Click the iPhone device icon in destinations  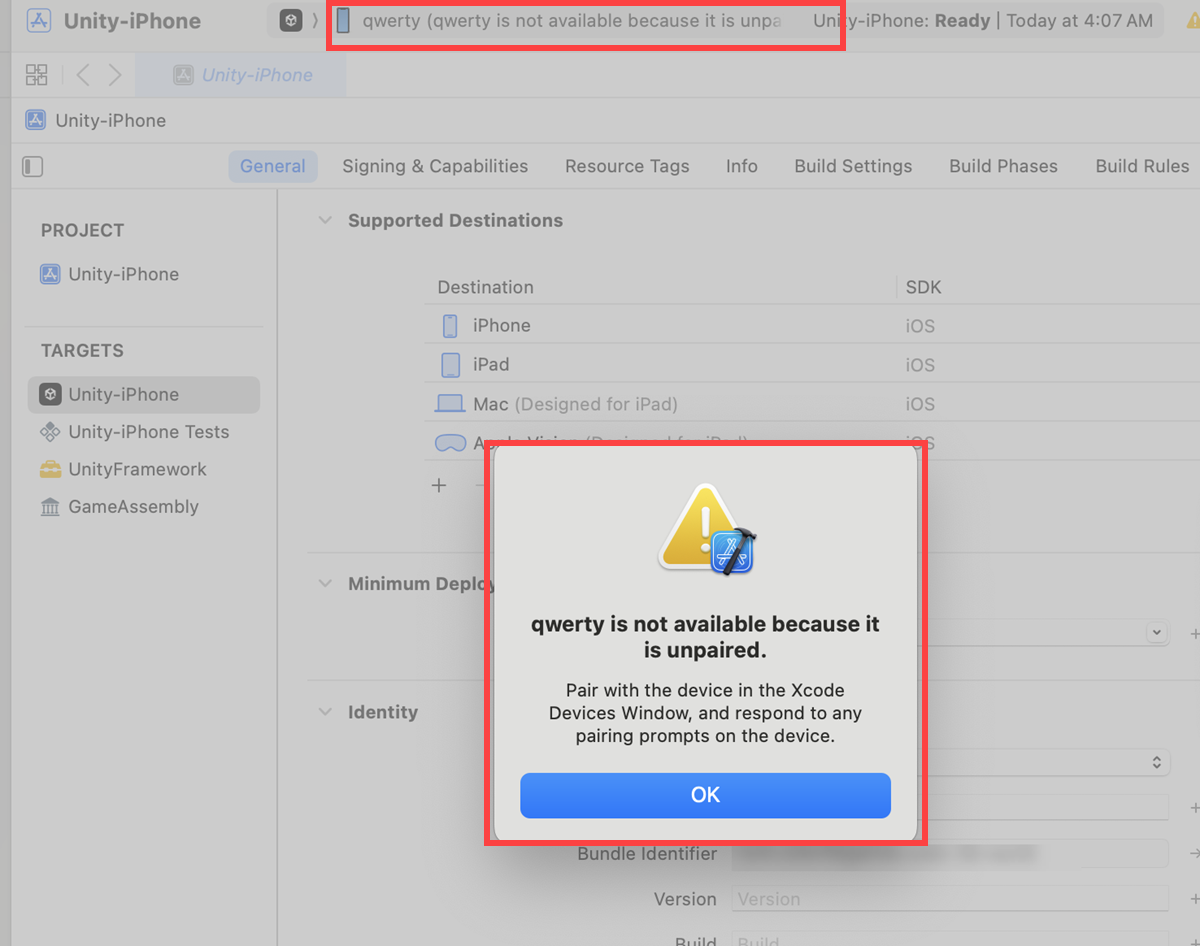450,326
